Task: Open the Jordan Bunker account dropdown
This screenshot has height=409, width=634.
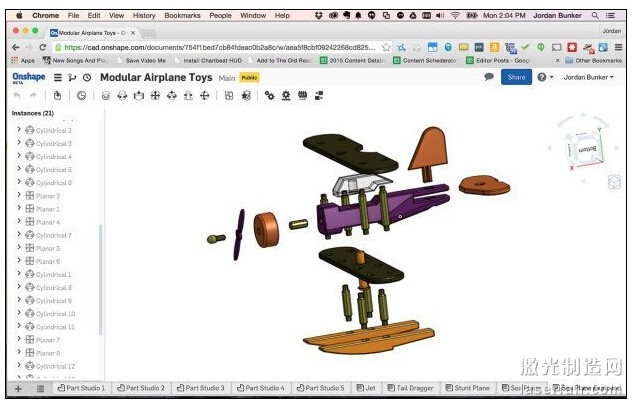Action: pyautogui.click(x=589, y=77)
